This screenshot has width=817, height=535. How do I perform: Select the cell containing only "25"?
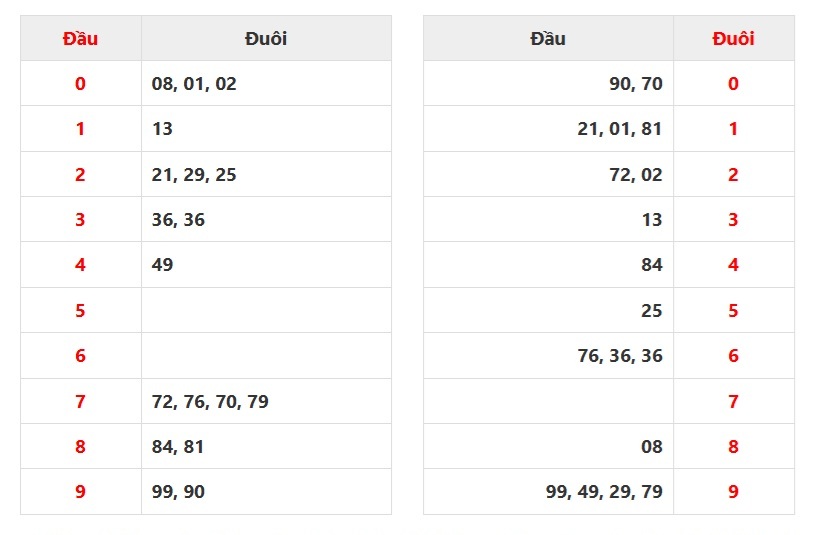(651, 311)
